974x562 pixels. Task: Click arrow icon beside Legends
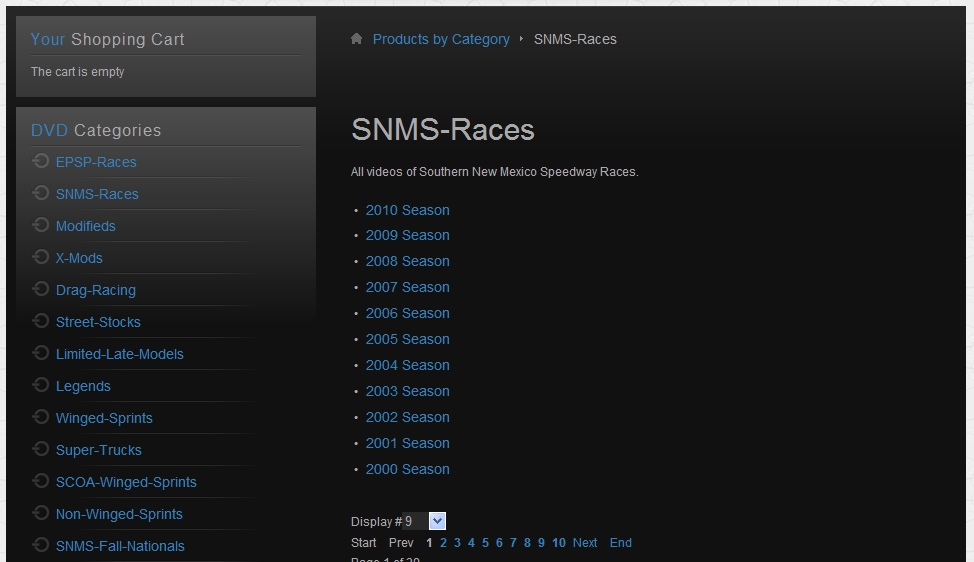40,385
